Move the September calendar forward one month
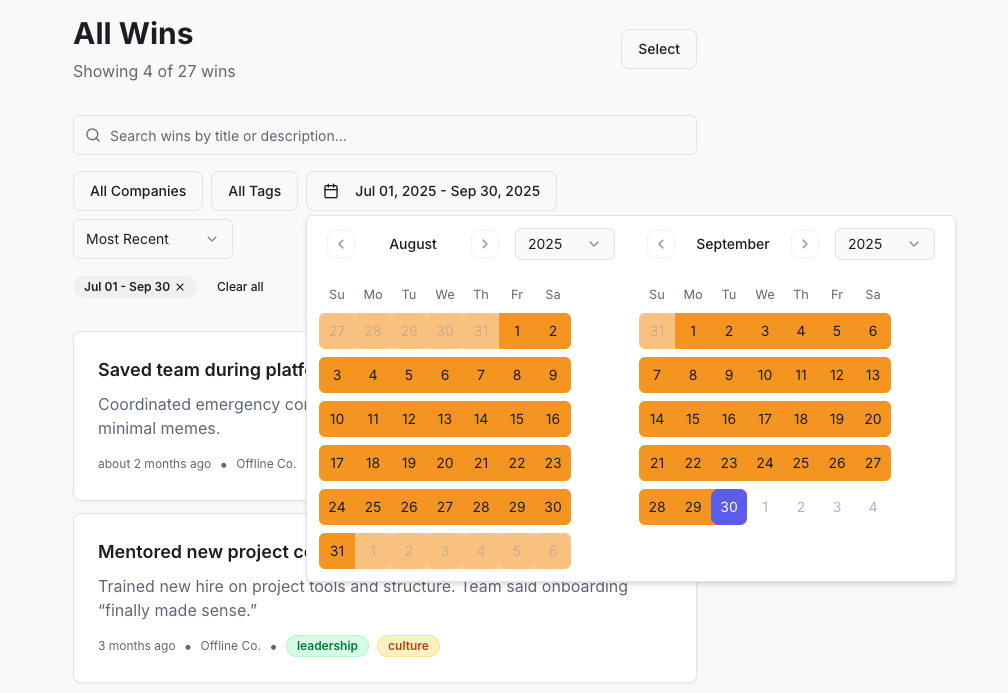 pos(805,243)
